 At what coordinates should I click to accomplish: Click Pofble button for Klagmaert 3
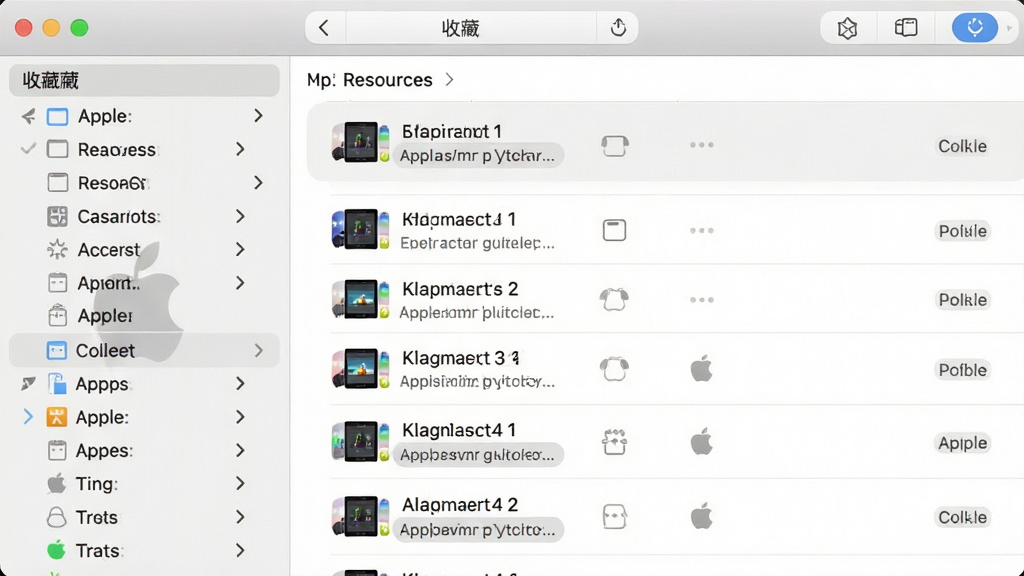[x=962, y=370]
